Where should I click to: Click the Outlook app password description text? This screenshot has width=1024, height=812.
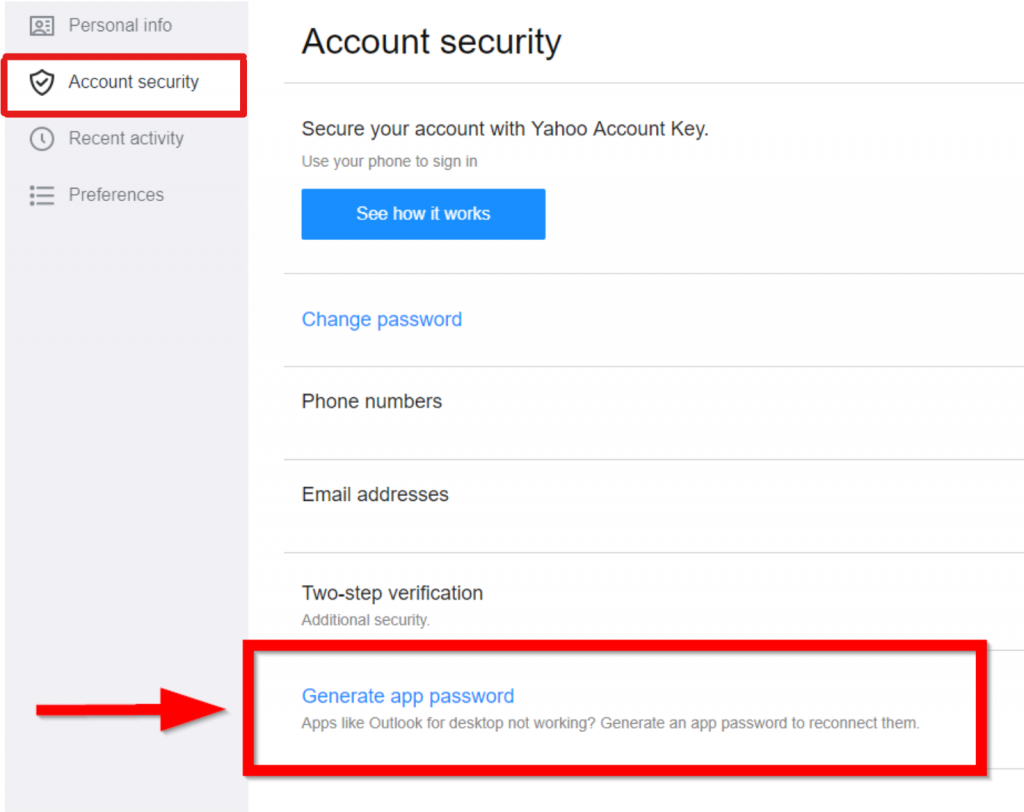pos(610,723)
